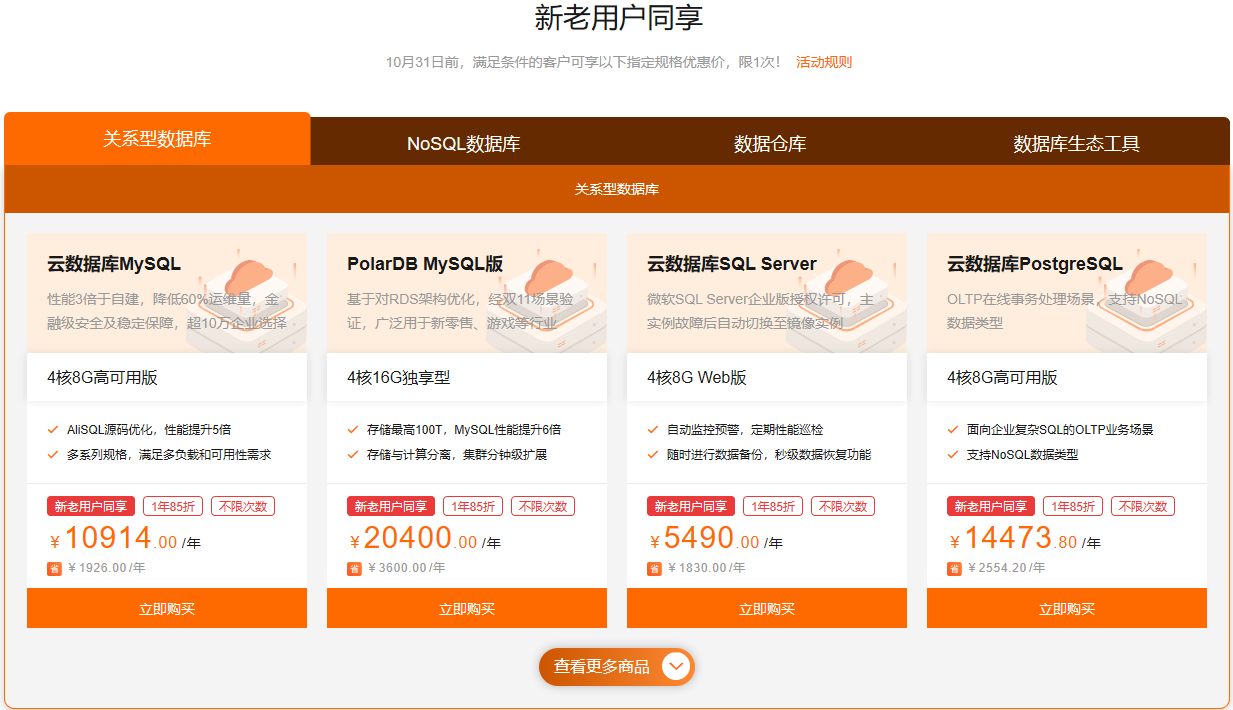Click 不限次数 tag on PolarDB card
The height and width of the screenshot is (710, 1233).
543,506
